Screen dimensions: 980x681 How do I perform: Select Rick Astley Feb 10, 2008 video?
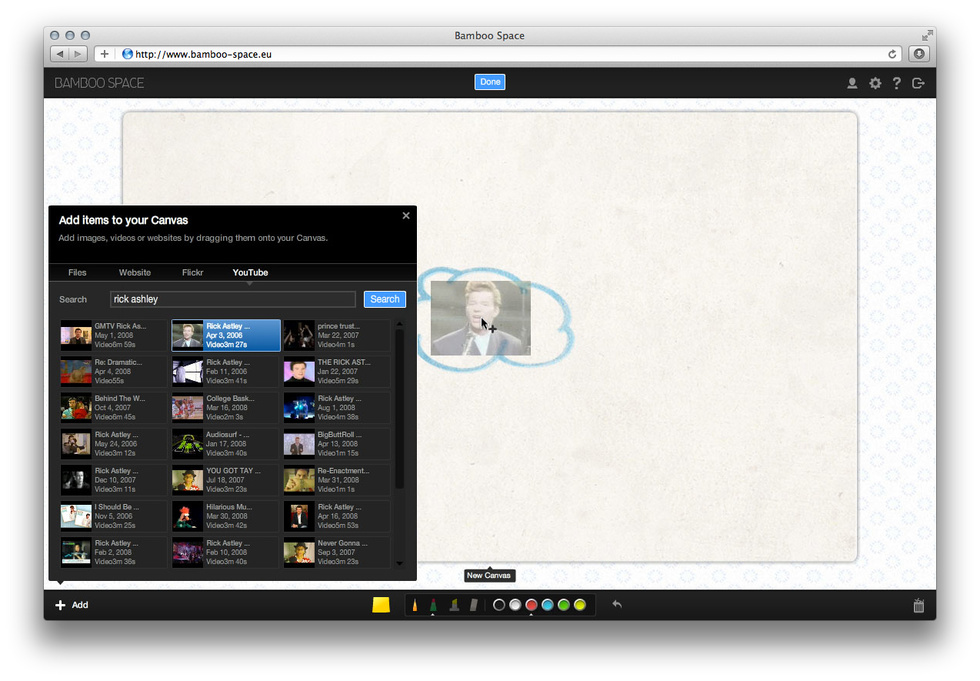[x=226, y=553]
